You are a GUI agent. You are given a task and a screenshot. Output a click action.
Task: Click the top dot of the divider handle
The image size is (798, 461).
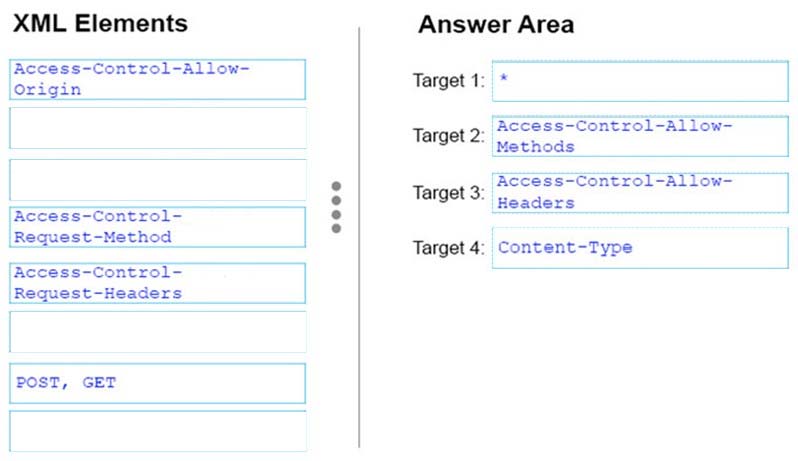click(336, 186)
